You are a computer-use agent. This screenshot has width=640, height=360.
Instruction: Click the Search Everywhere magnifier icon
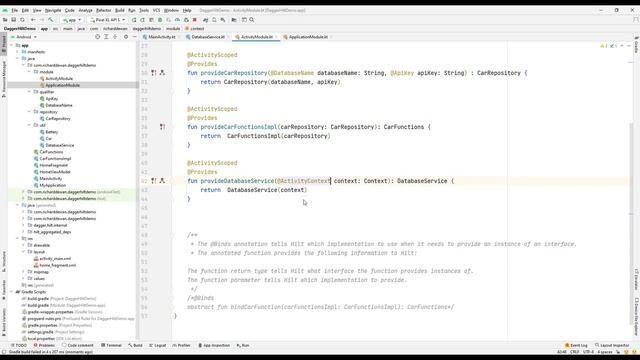click(x=252, y=20)
